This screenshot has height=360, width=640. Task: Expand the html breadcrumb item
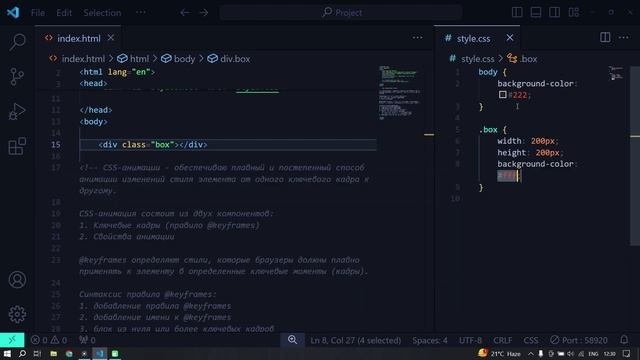tap(133, 59)
